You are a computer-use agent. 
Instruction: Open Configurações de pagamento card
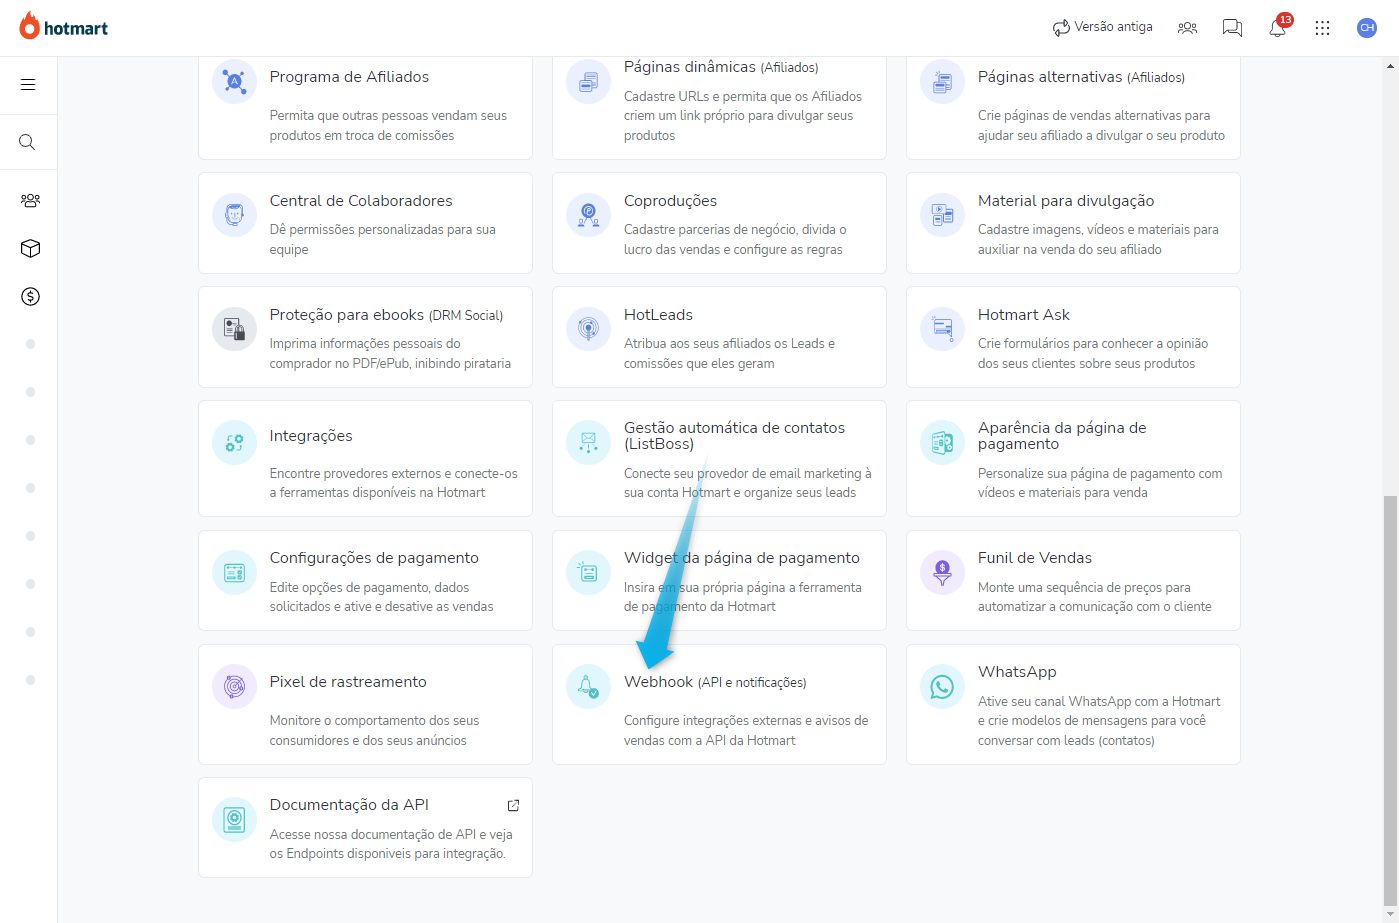click(x=365, y=580)
